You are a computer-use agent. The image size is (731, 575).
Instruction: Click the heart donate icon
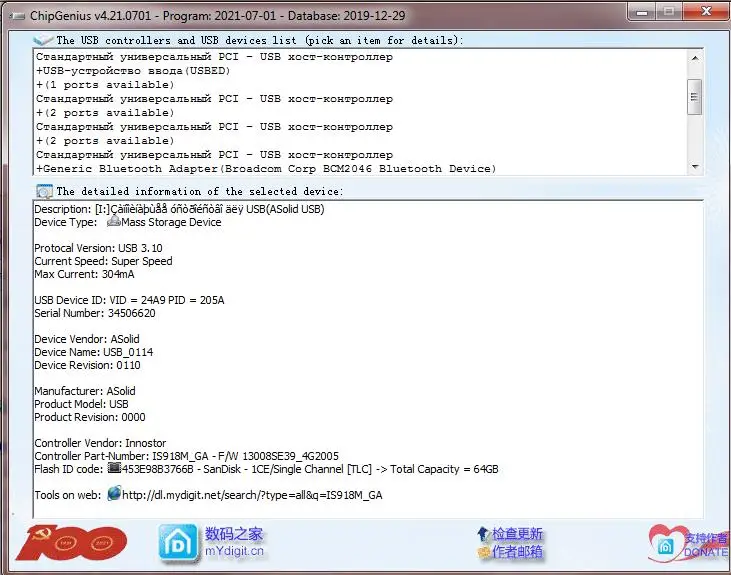pyautogui.click(x=667, y=543)
